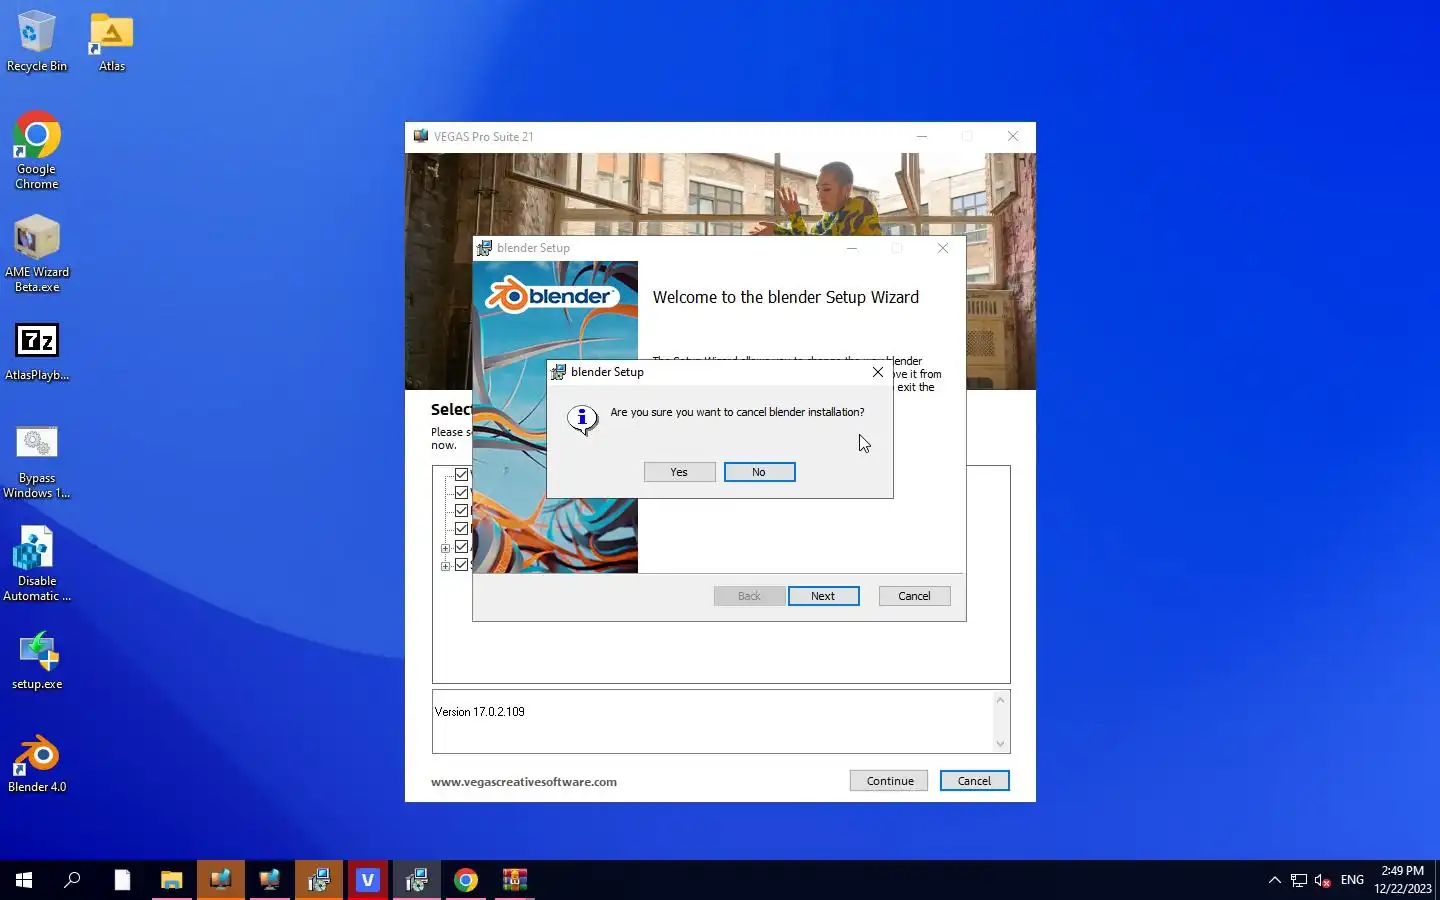The width and height of the screenshot is (1440, 900).
Task: Open the network status tray icon
Action: click(1298, 880)
